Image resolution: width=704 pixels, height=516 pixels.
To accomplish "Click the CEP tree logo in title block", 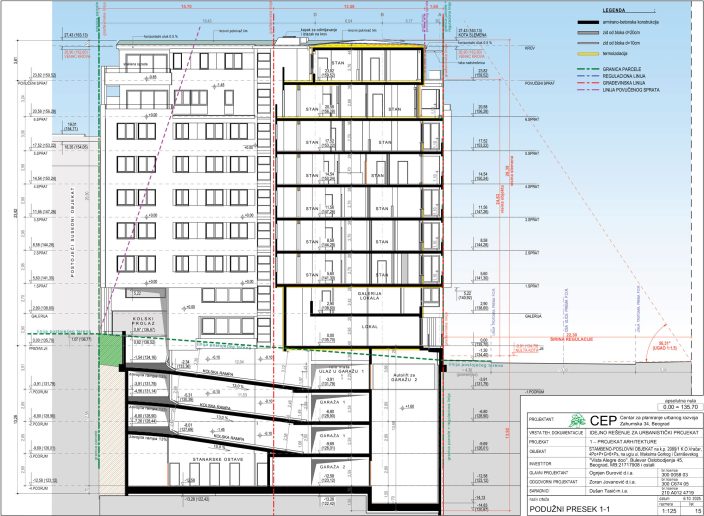I will [577, 422].
